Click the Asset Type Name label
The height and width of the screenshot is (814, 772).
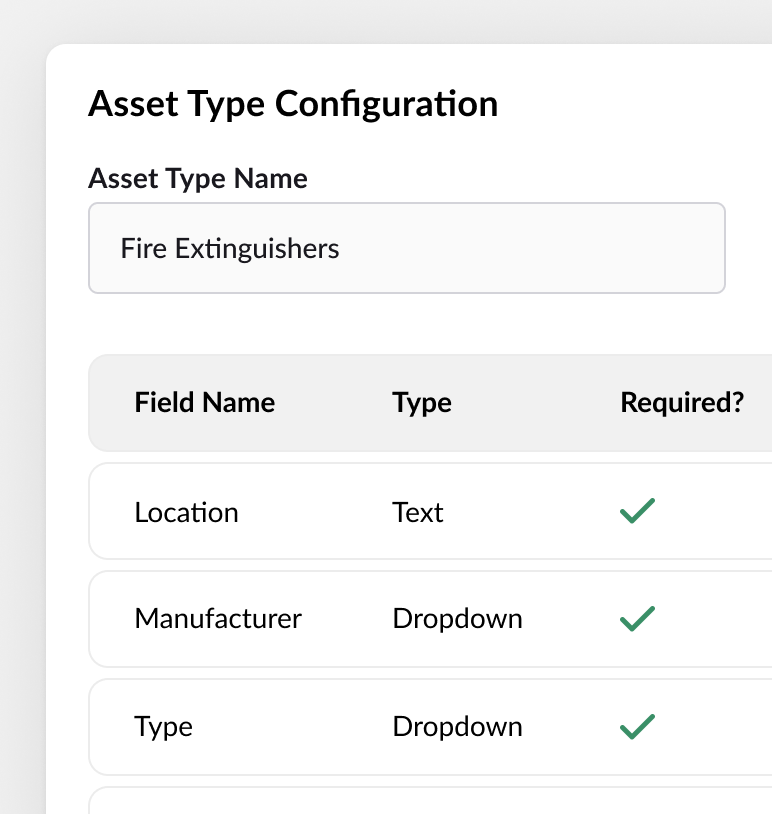pyautogui.click(x=198, y=178)
